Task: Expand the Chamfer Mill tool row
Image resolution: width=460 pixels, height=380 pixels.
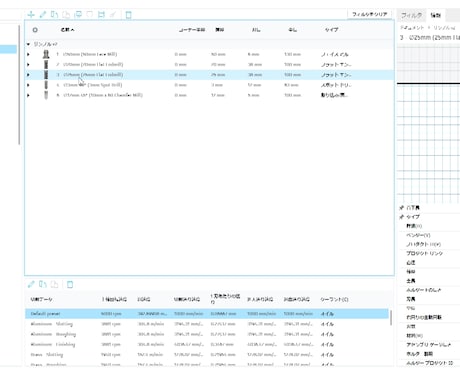Action: (x=28, y=95)
